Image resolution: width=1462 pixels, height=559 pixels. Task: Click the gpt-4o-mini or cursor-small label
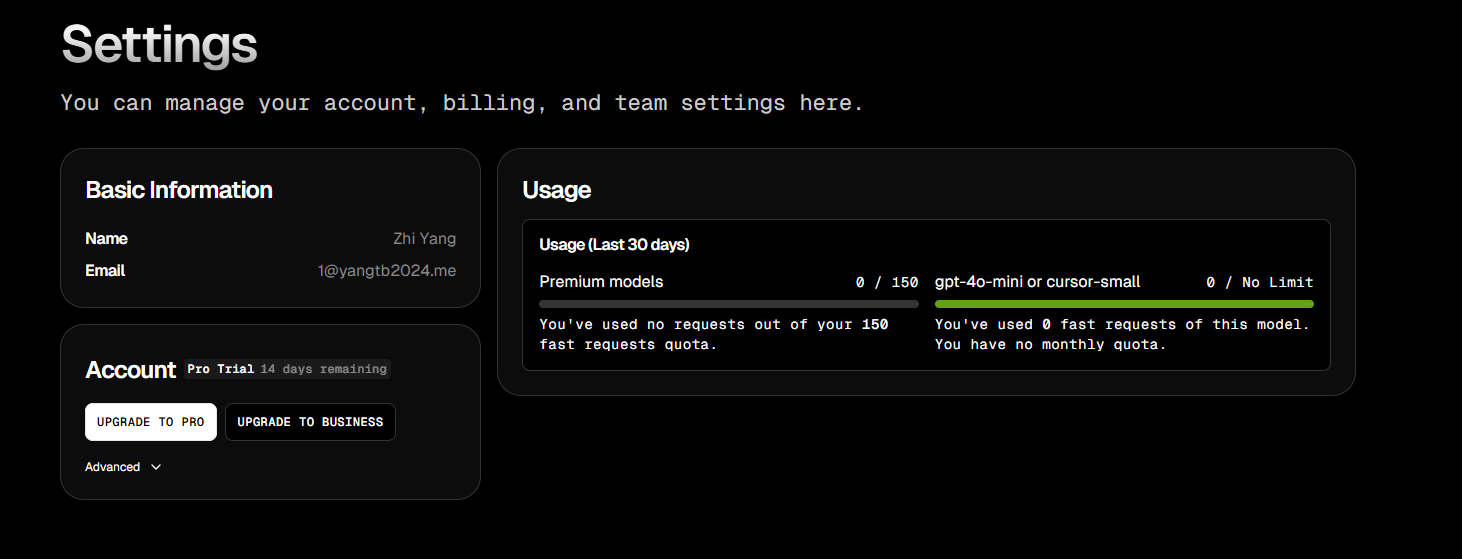[x=1037, y=282]
